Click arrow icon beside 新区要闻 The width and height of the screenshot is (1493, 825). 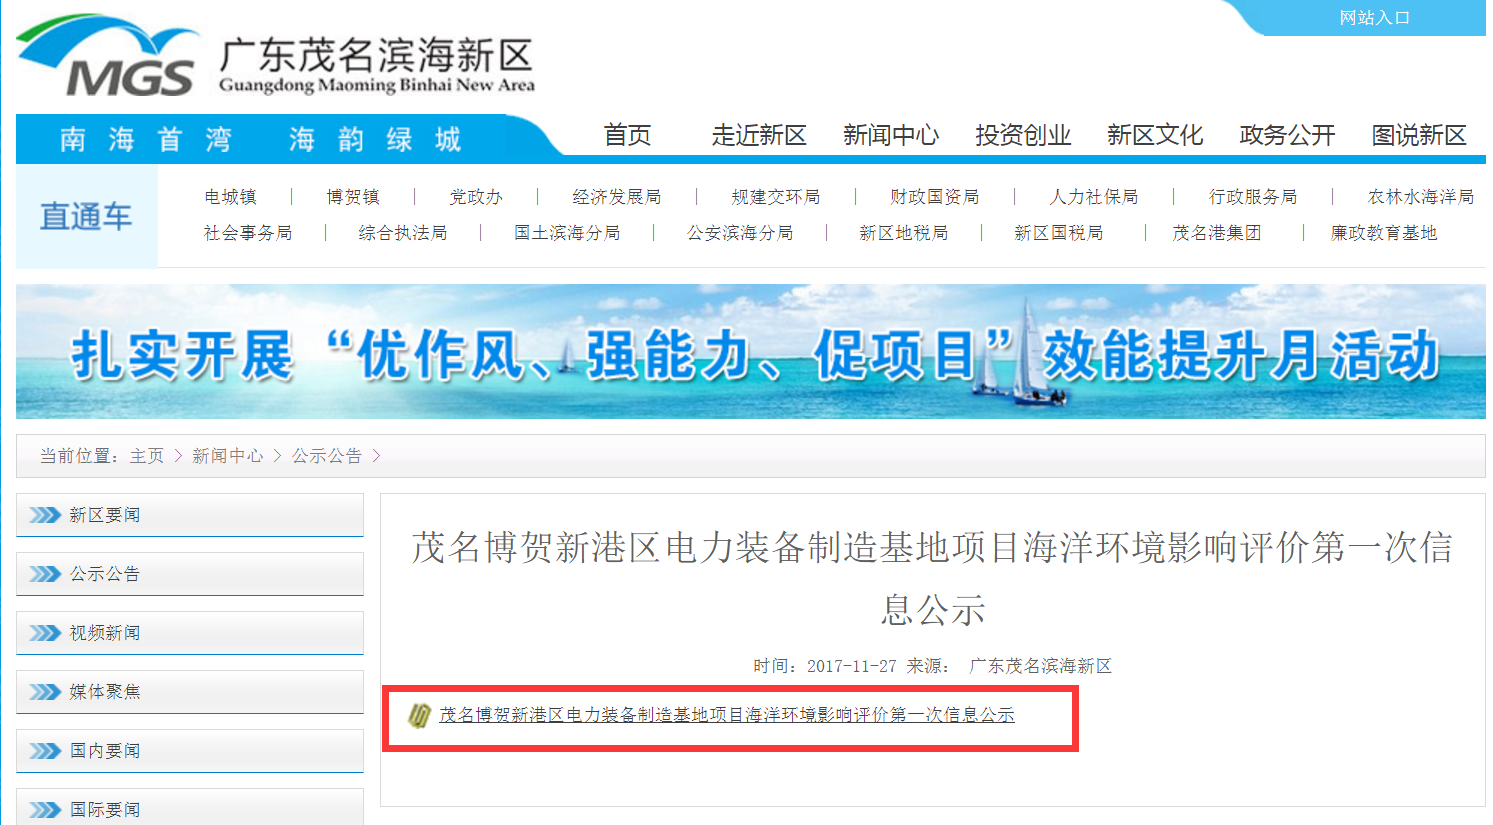coord(45,515)
